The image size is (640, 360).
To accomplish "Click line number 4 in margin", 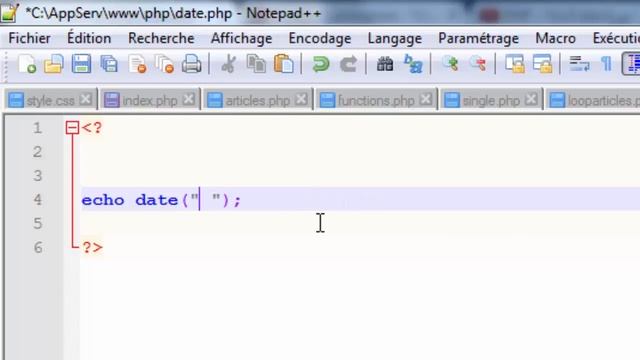I will (38, 200).
